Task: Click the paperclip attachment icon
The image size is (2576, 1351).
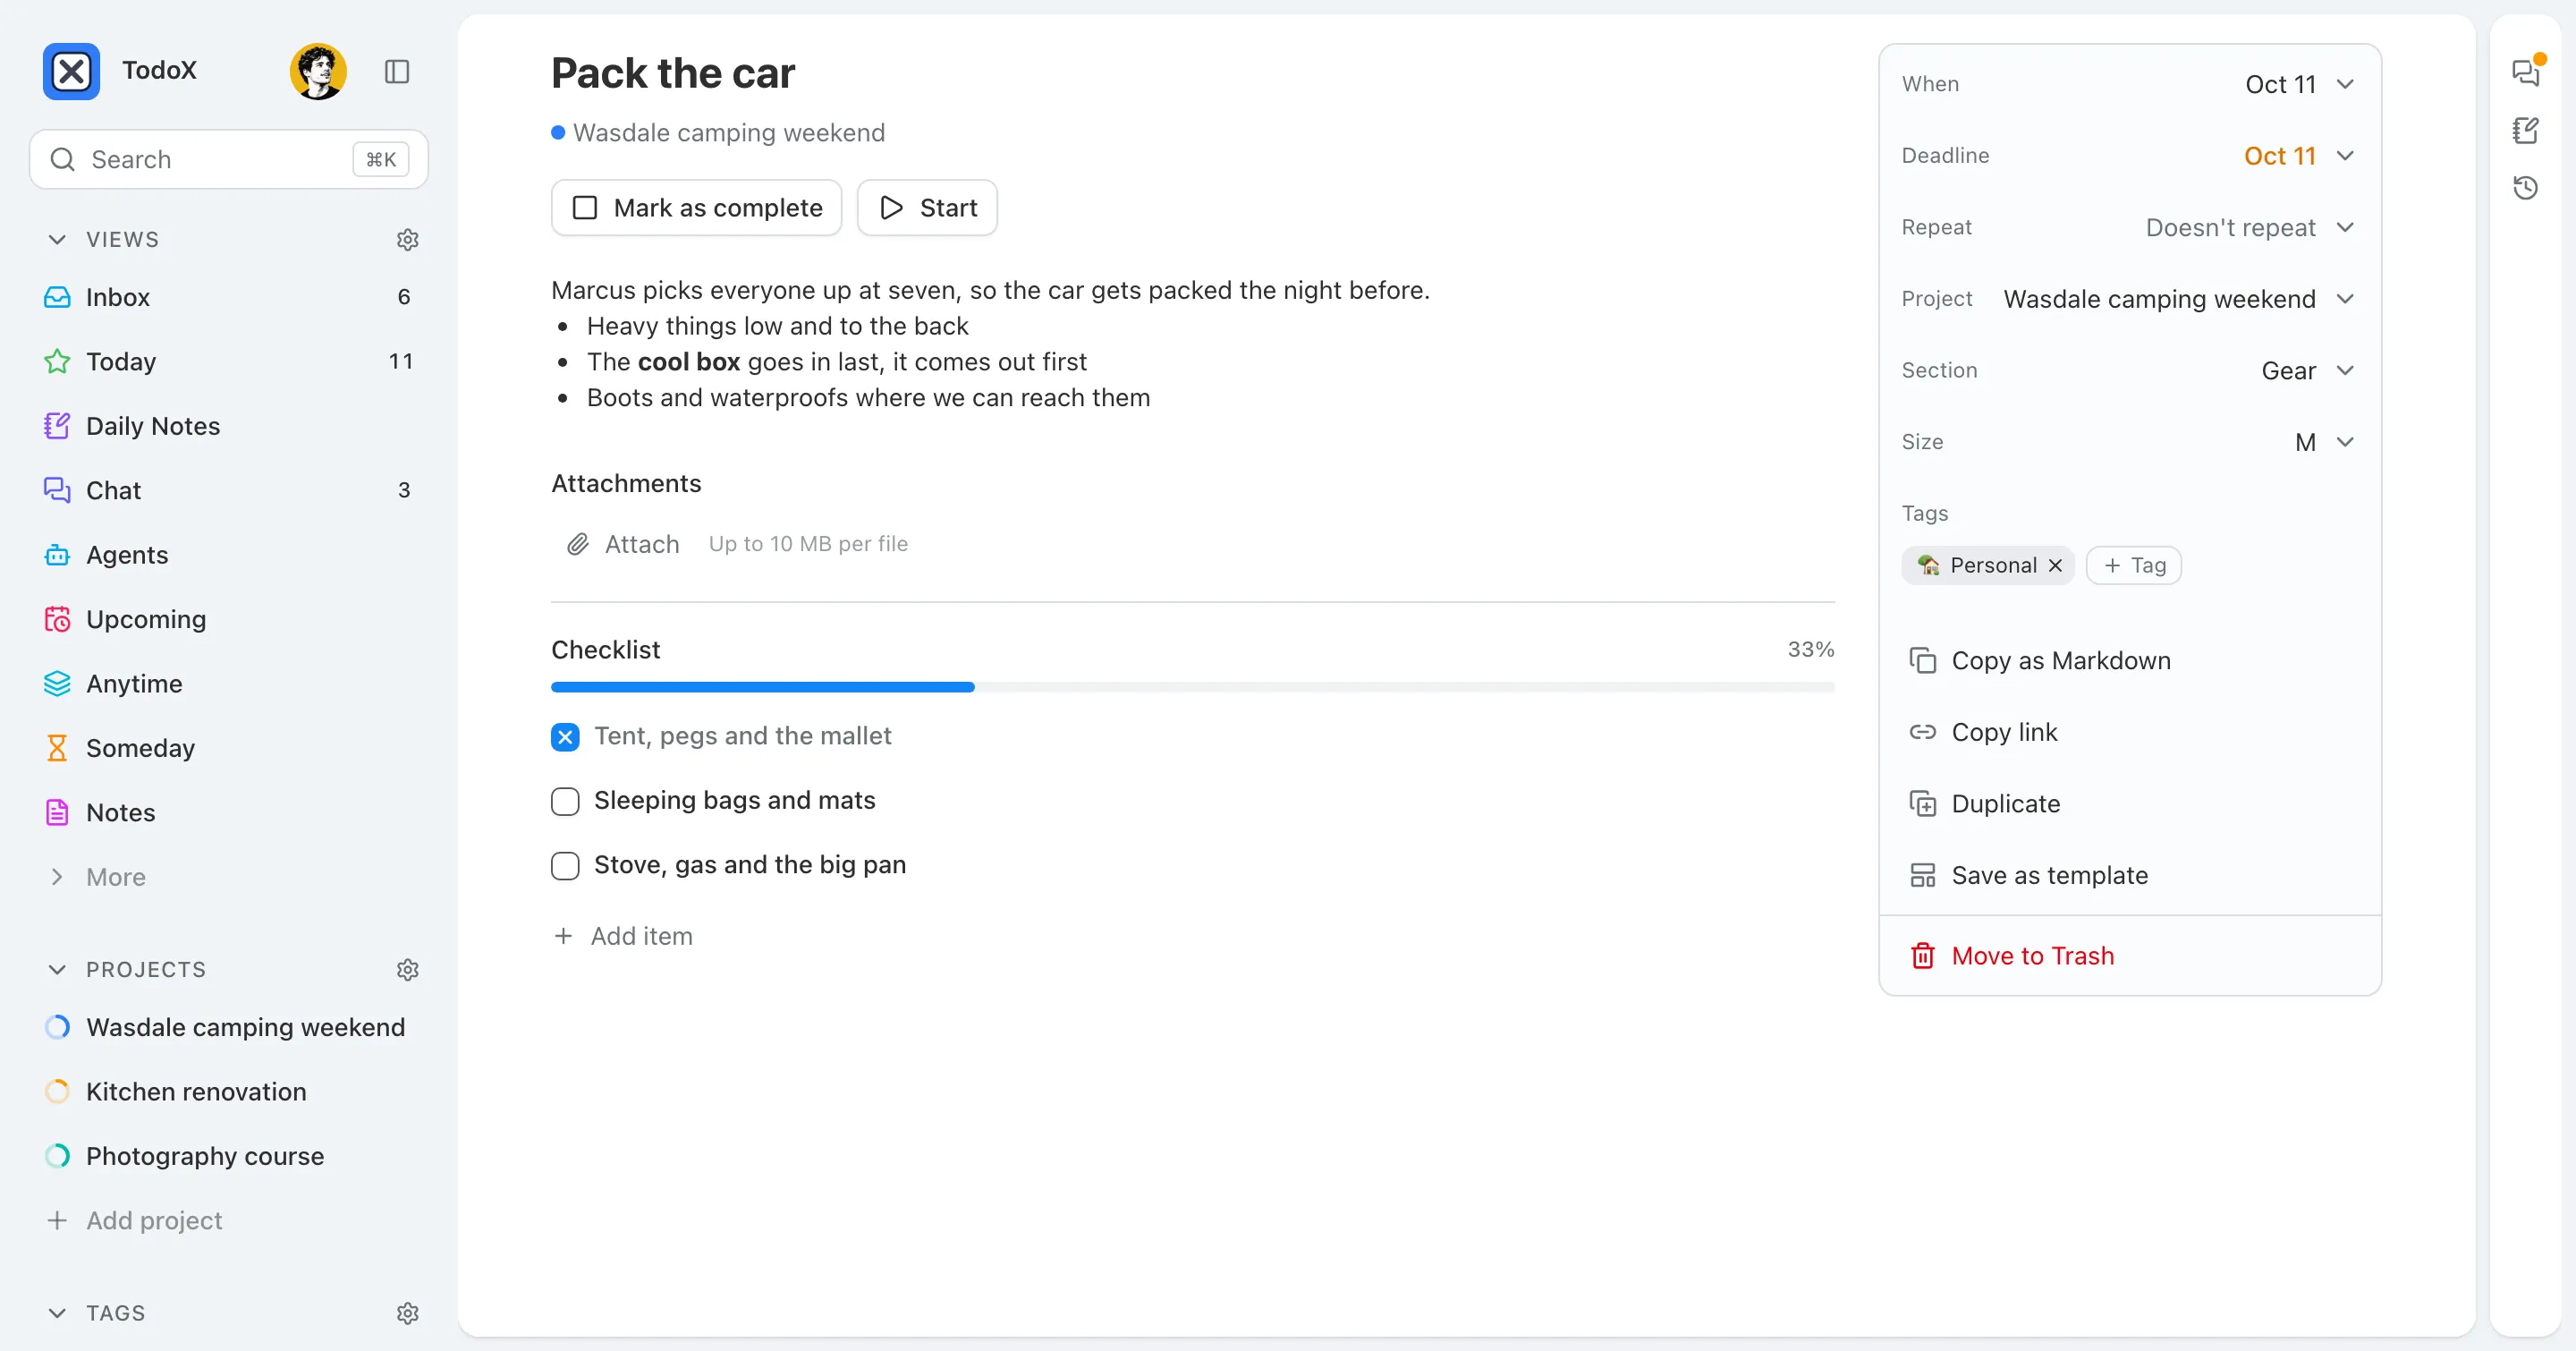Action: [x=577, y=544]
